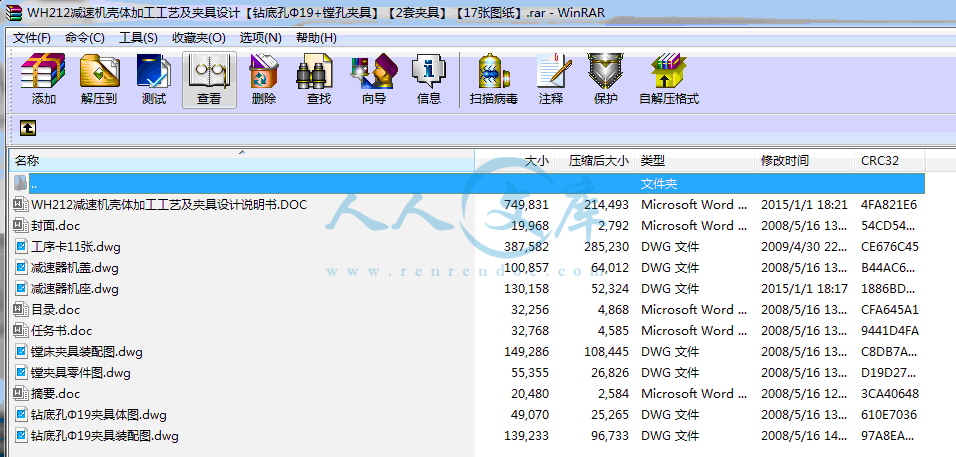The image size is (956, 457).
Task: Select the DWG icon beside 钻底孔Φ19夹具体图.dwg
Action: click(21, 415)
